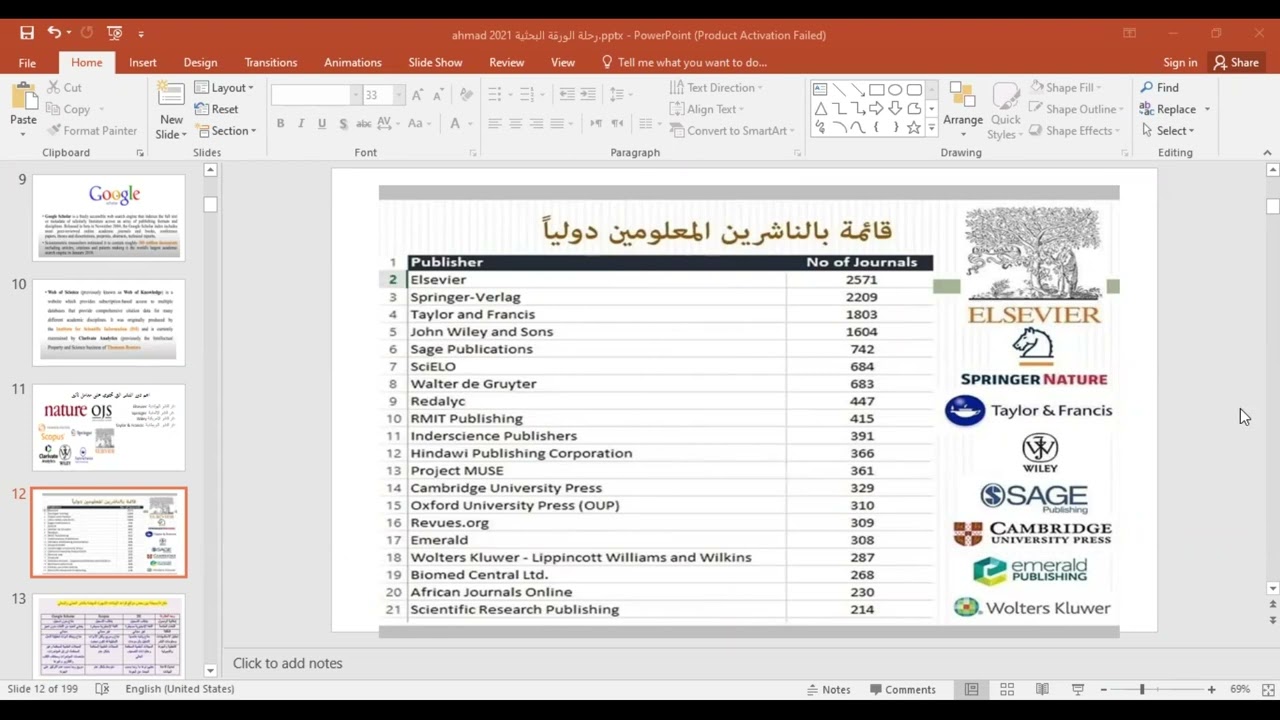This screenshot has width=1280, height=720.
Task: Decrease the font size
Action: 439,95
